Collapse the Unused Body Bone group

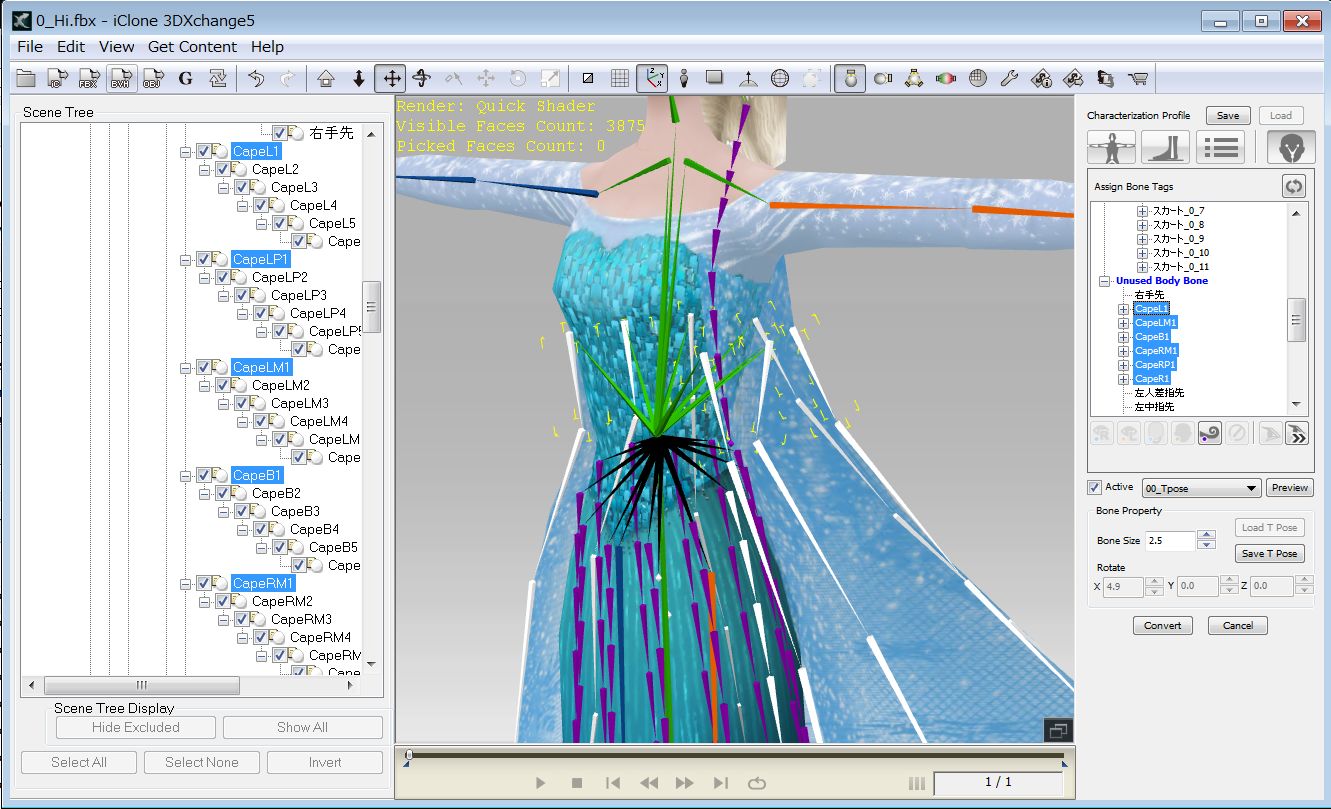[1104, 281]
